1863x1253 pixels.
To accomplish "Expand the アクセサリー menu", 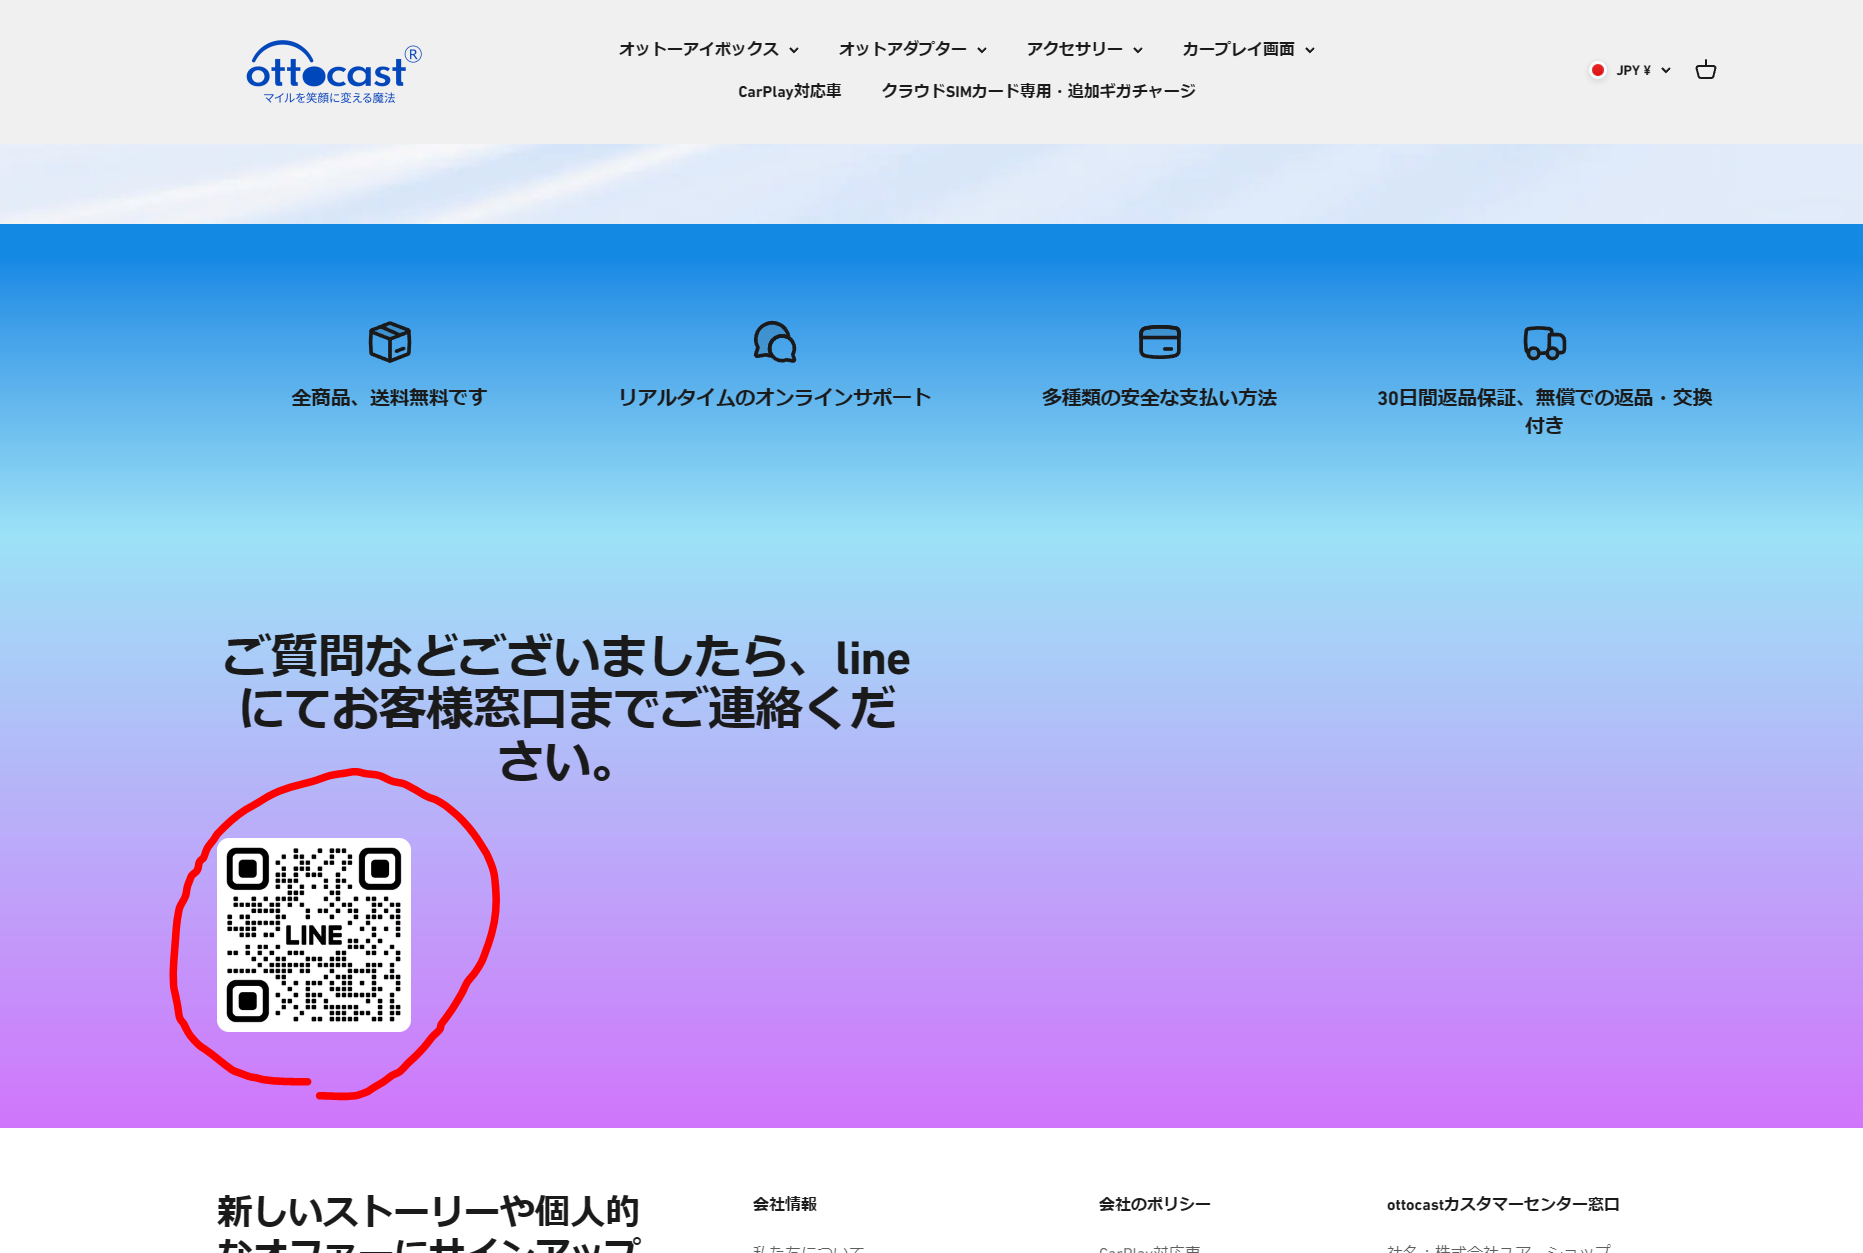I will pos(1085,49).
